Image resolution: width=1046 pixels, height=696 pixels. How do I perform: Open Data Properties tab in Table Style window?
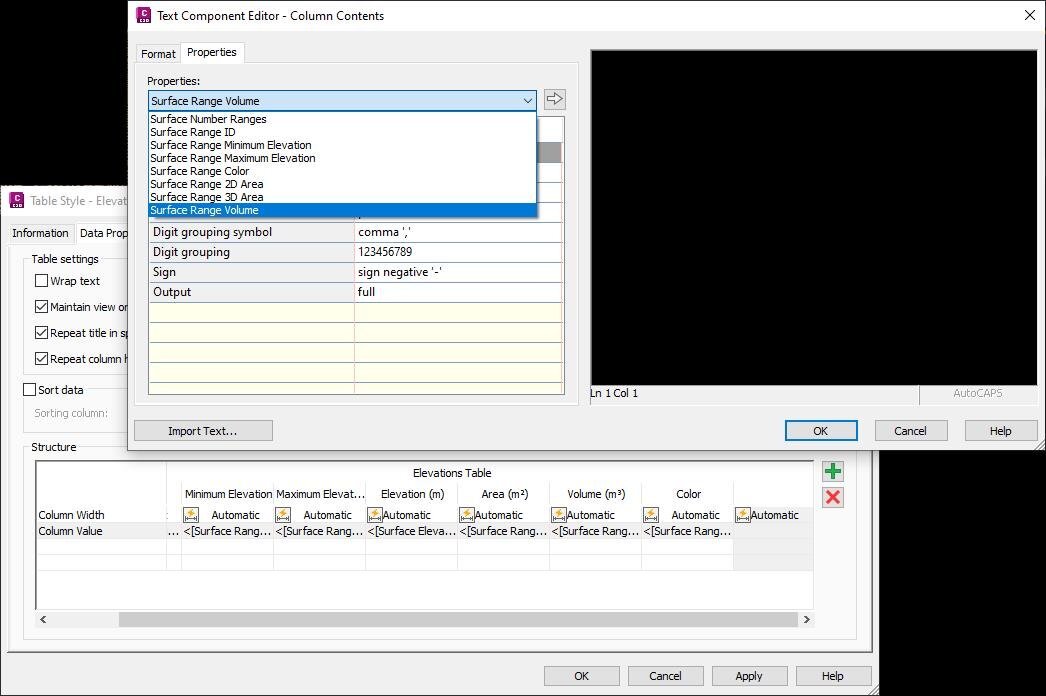pos(103,233)
